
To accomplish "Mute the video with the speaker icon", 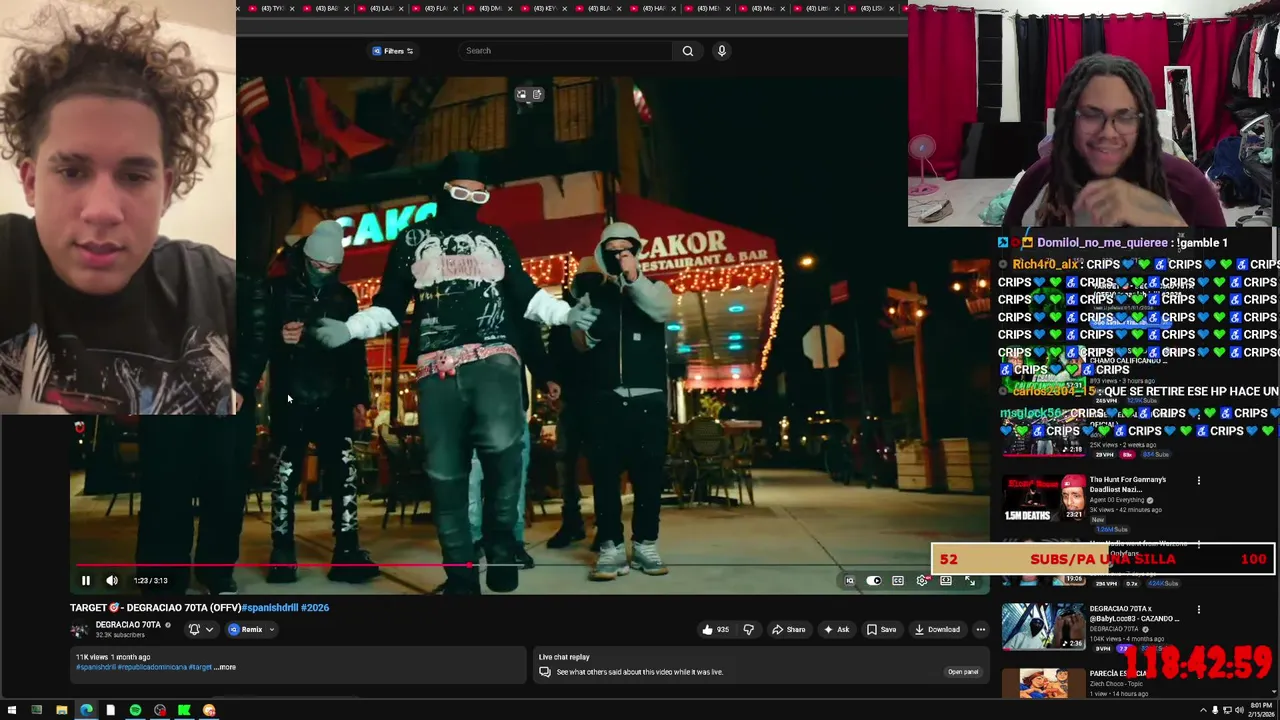I will 112,580.
